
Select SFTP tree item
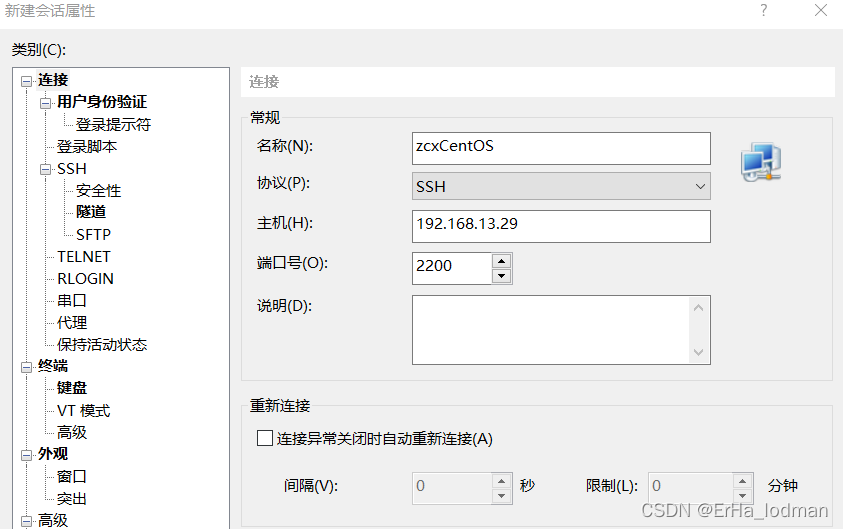coord(93,235)
